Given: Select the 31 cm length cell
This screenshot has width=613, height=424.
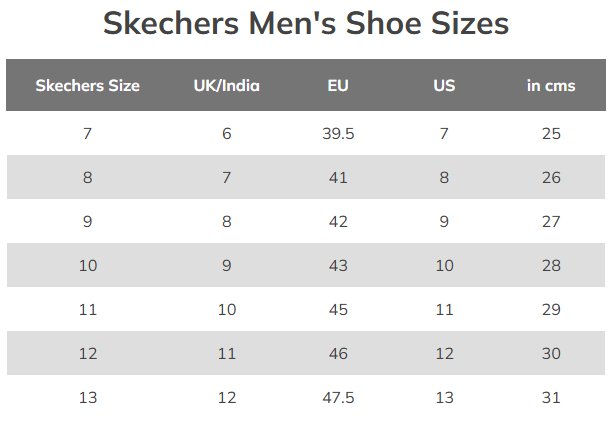Looking at the screenshot, I should [551, 398].
